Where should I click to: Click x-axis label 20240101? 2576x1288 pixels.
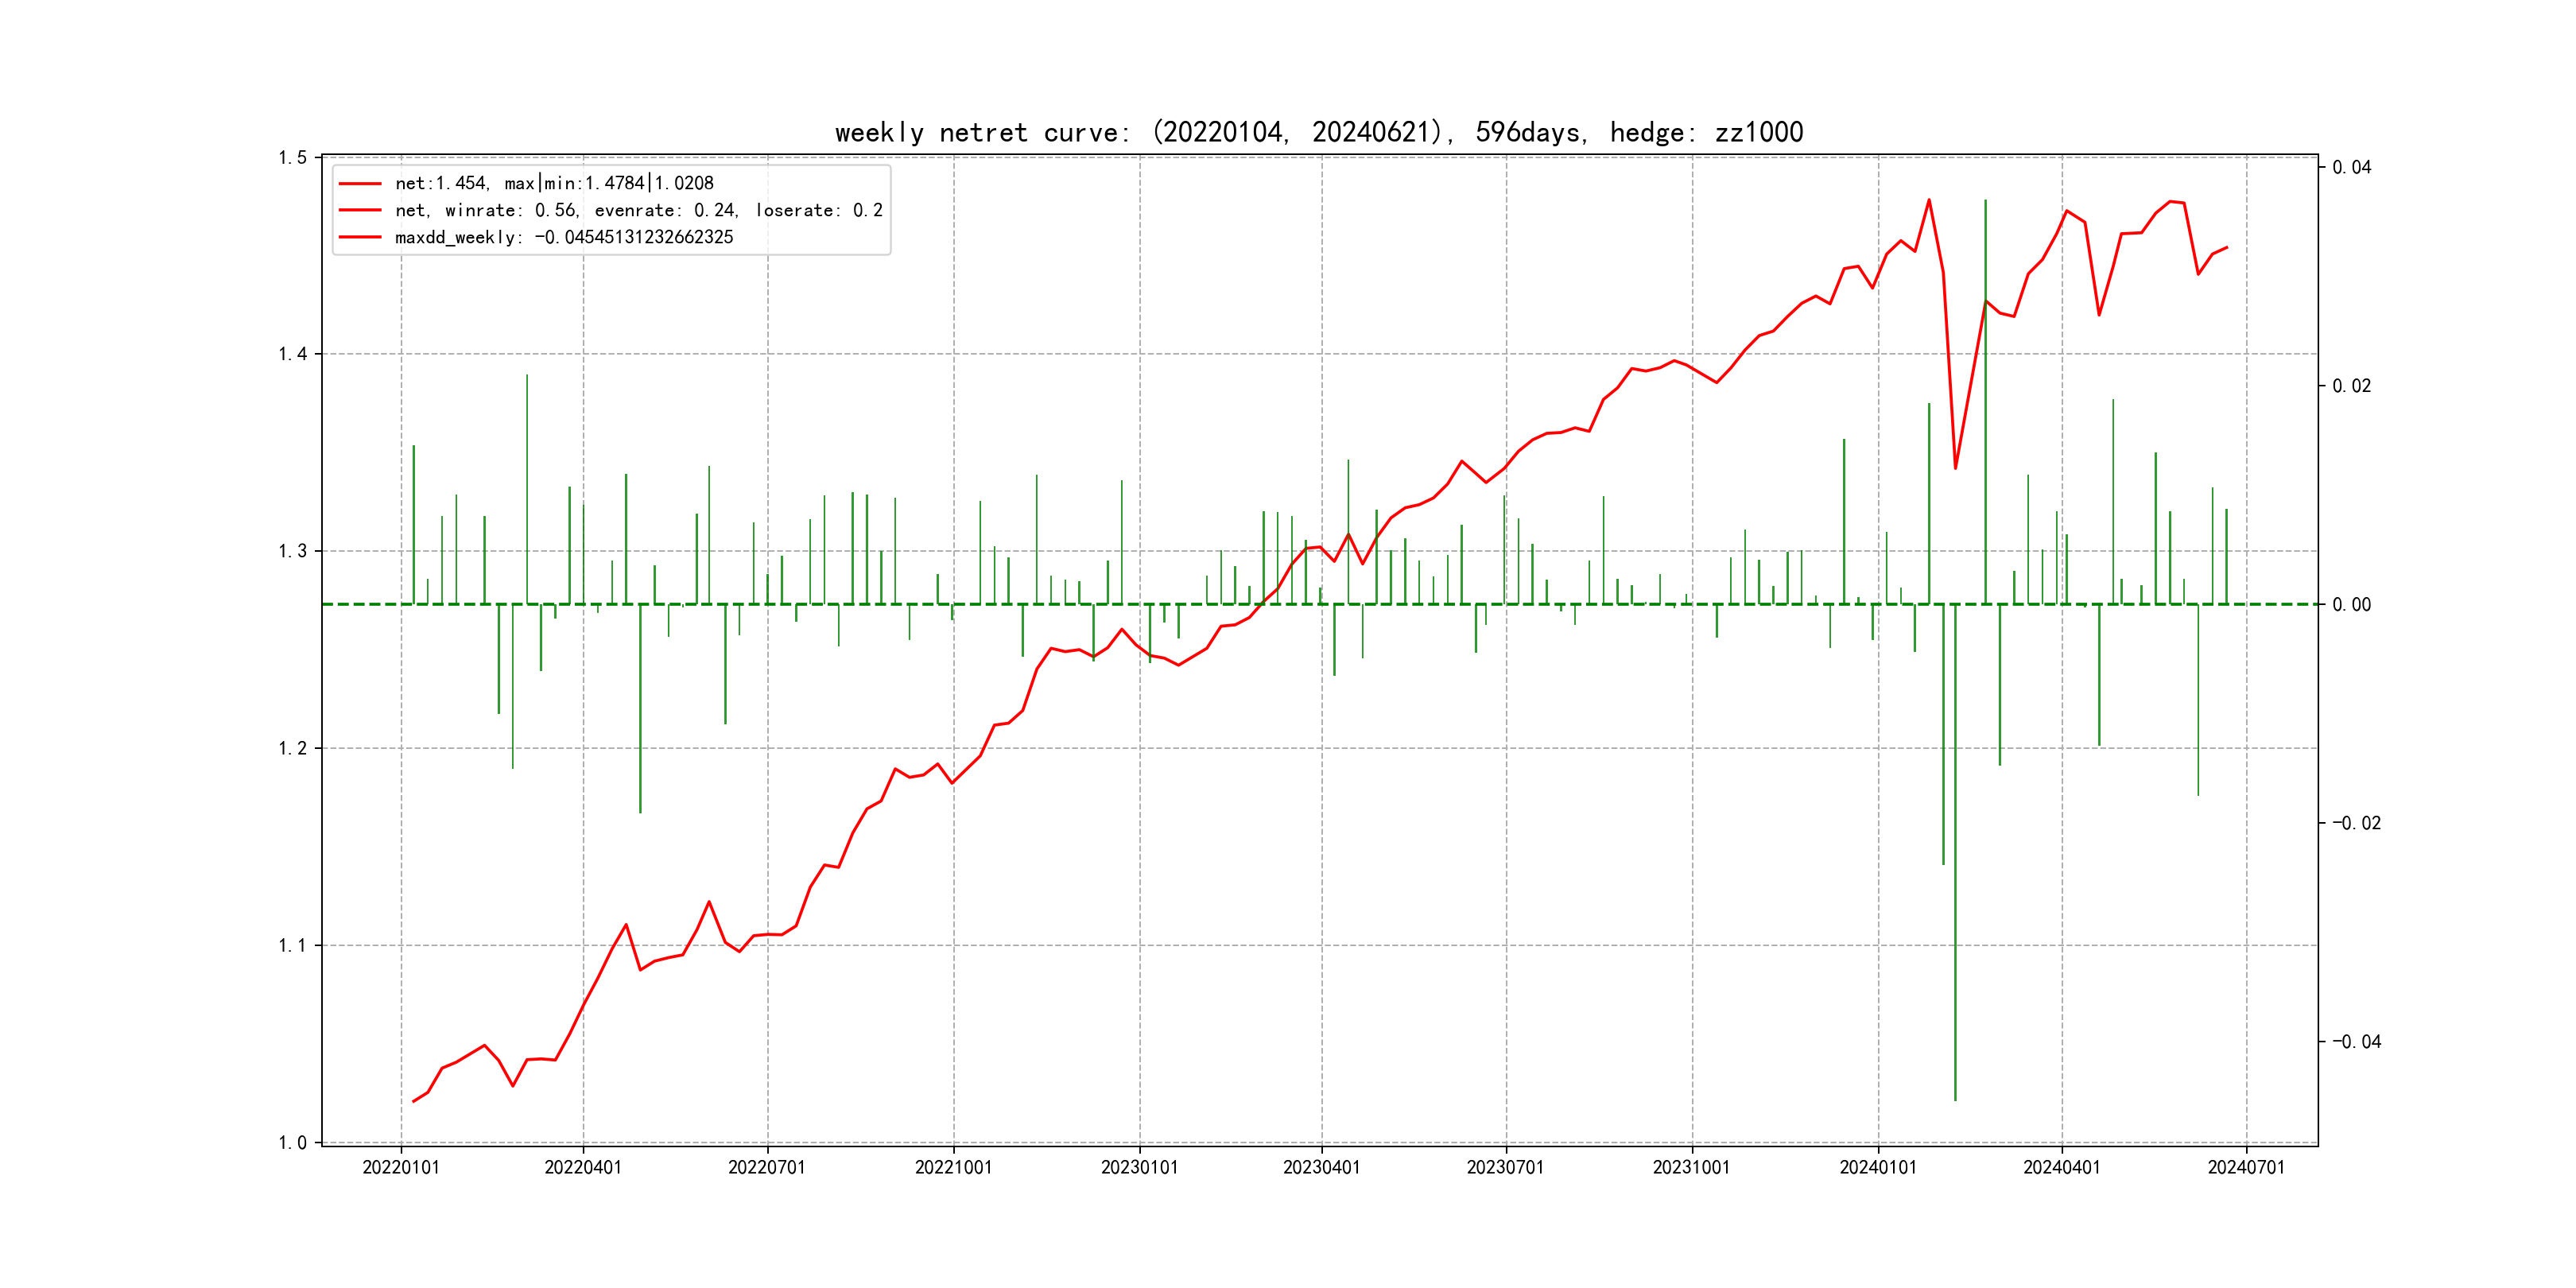click(1878, 1167)
